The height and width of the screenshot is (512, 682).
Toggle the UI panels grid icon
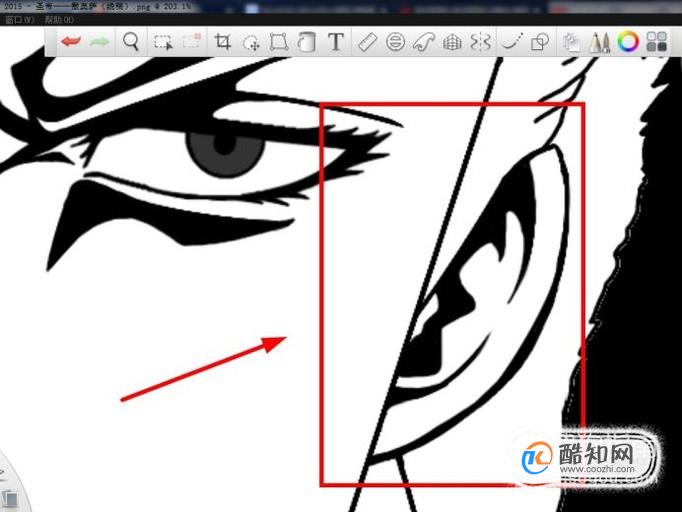(656, 42)
